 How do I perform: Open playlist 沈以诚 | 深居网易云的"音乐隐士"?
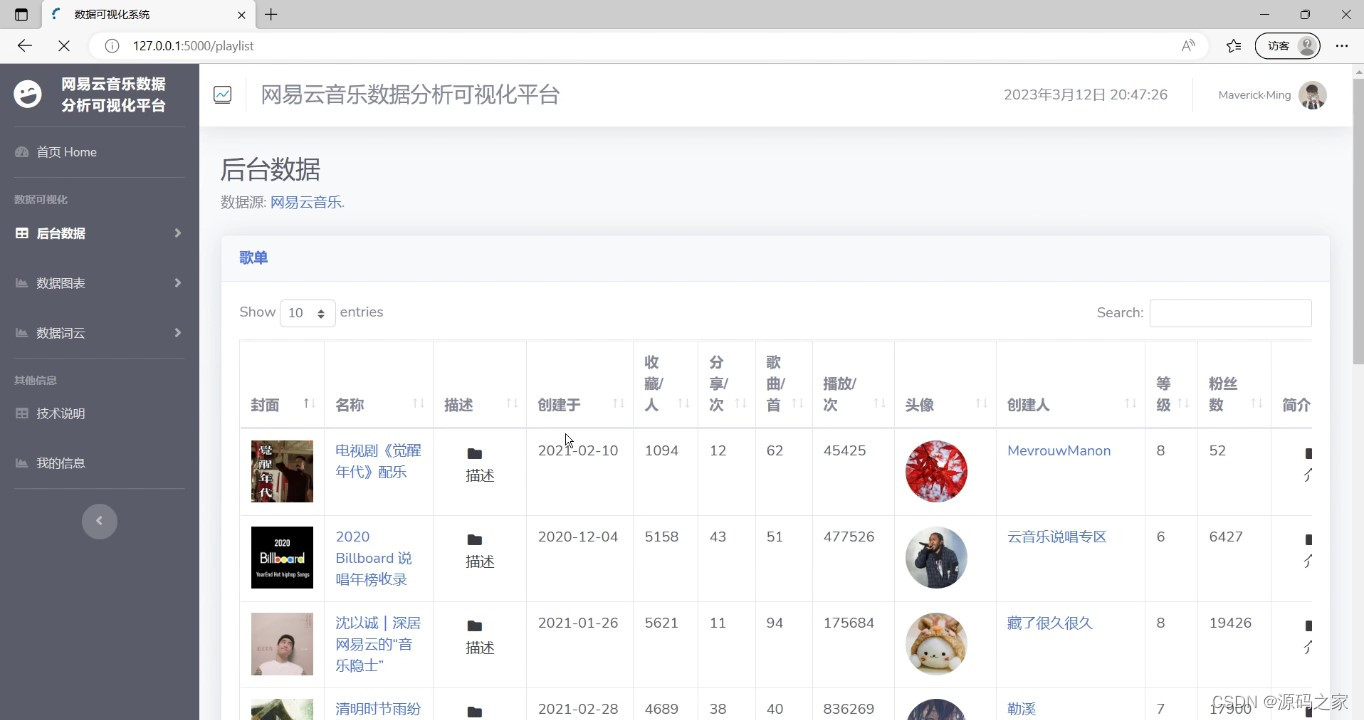pos(378,644)
